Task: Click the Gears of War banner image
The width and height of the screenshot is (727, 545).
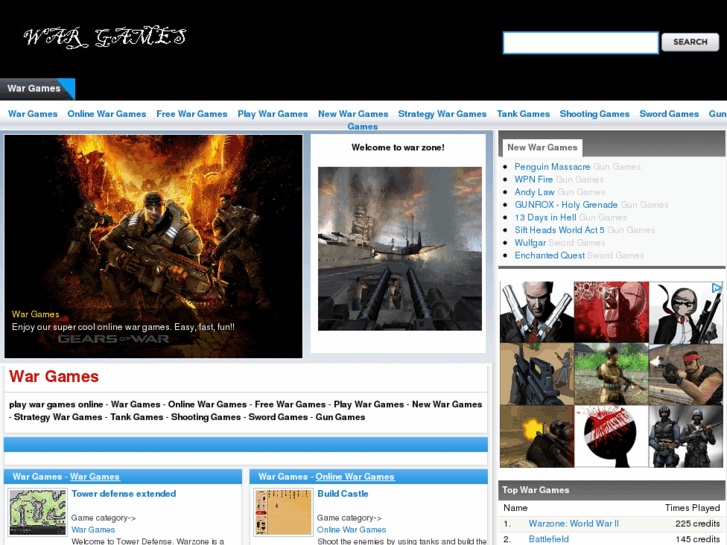Action: [x=153, y=246]
